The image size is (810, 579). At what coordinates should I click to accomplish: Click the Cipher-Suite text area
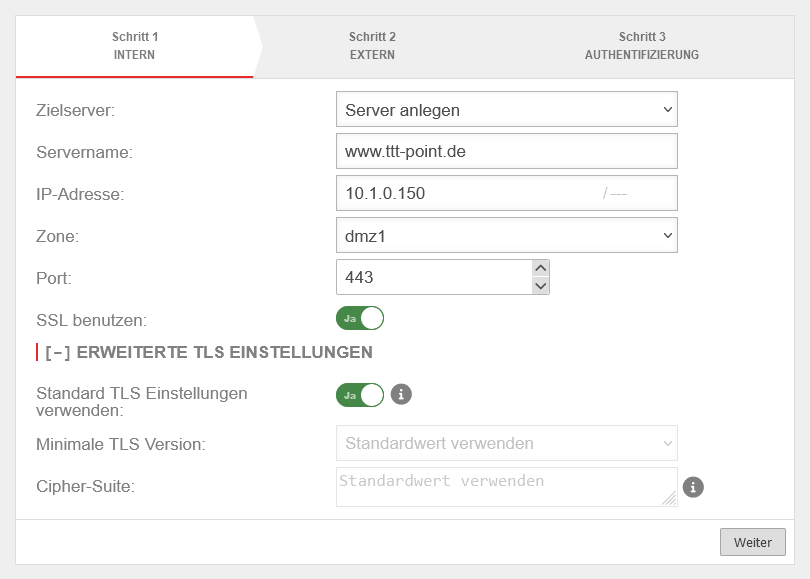[x=500, y=486]
